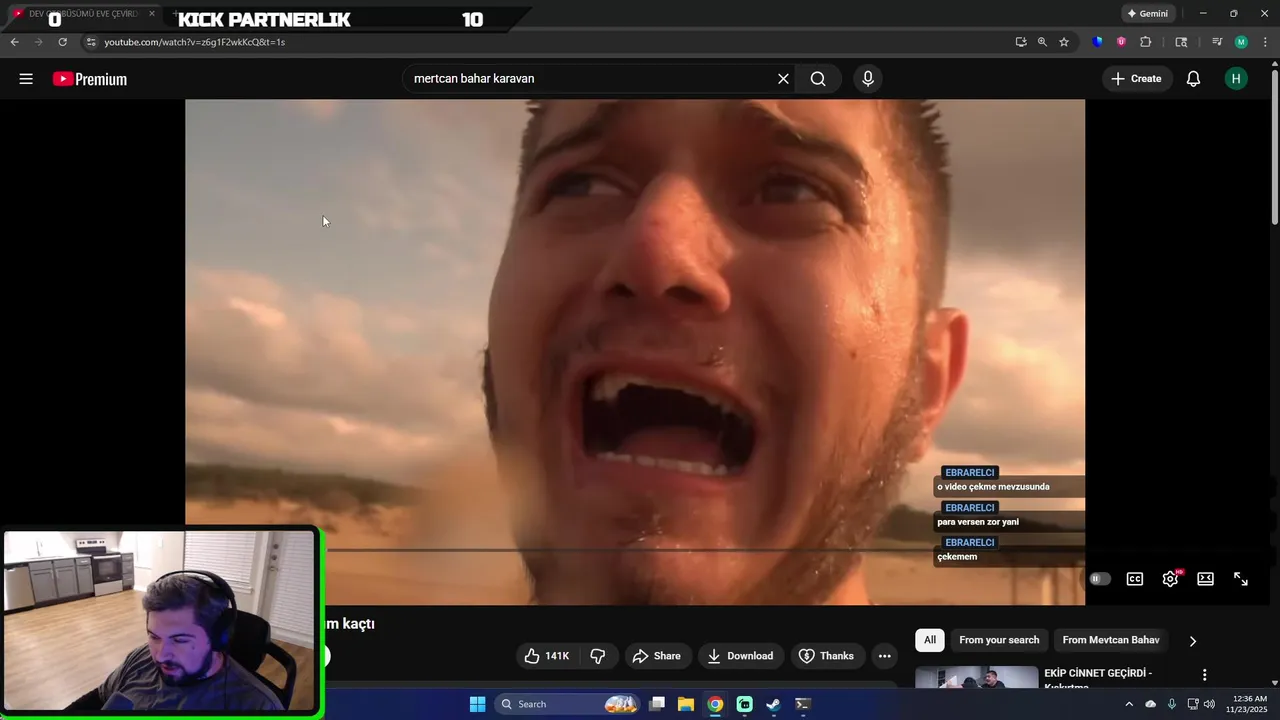Go back in browser
Viewport: 1280px width, 720px height.
point(14,42)
